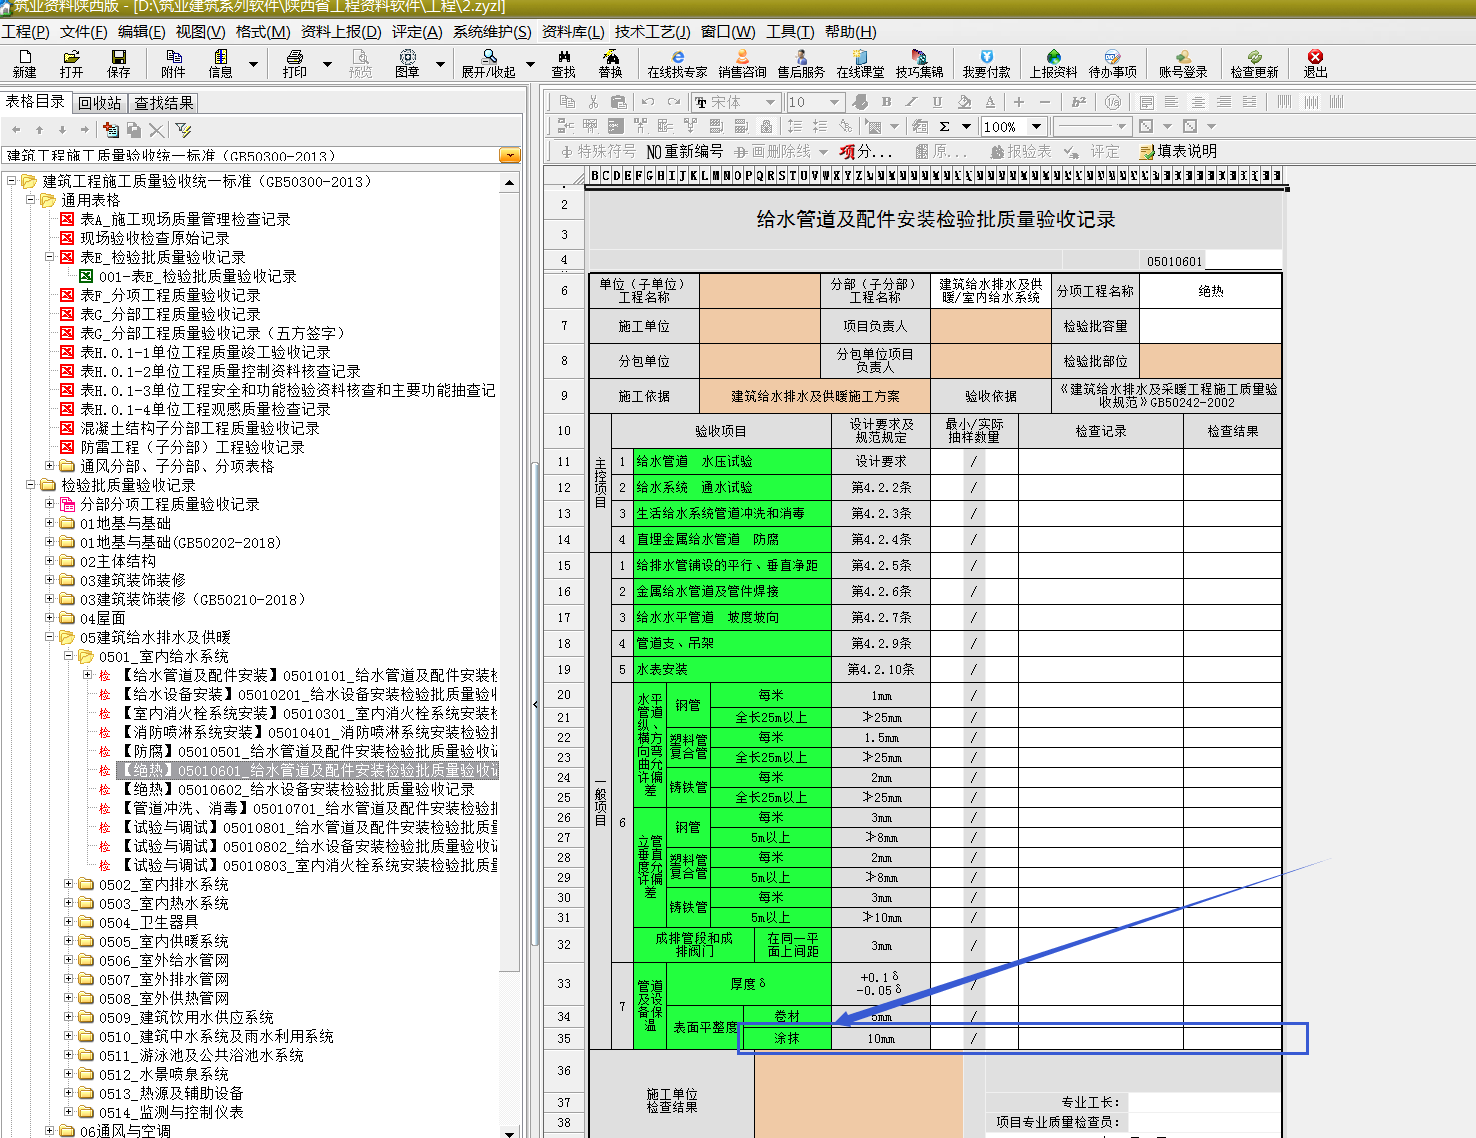Click the 我要付款 payment icon
The image size is (1476, 1138).
tap(986, 63)
